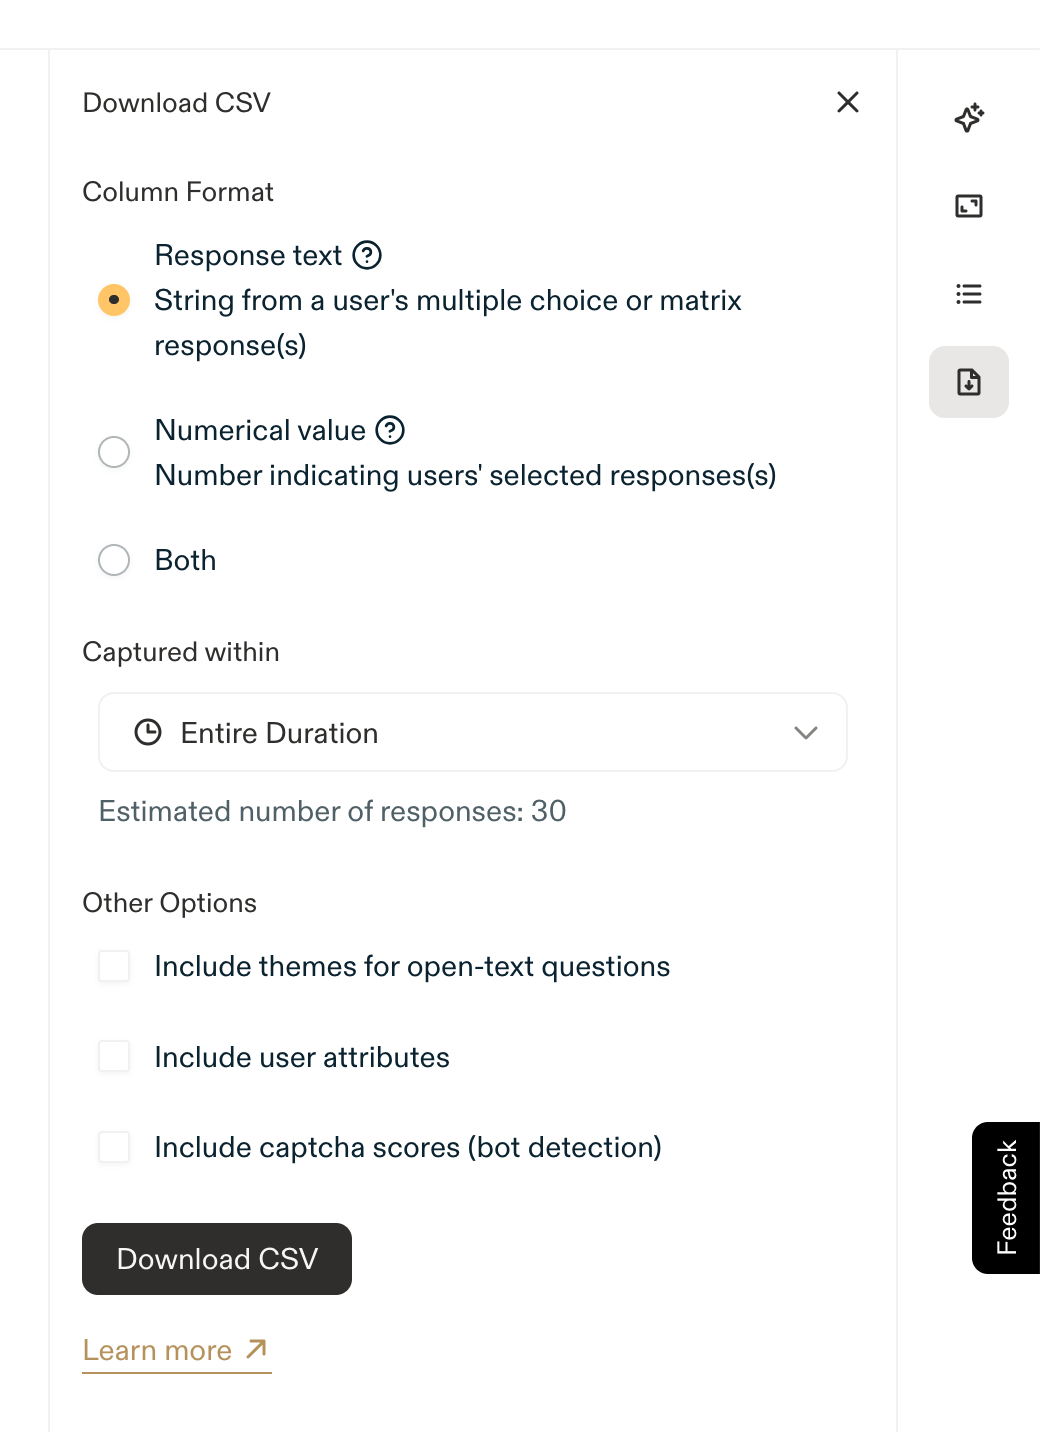The width and height of the screenshot is (1040, 1432).
Task: Enable Include themes for open-text questions
Action: point(114,967)
